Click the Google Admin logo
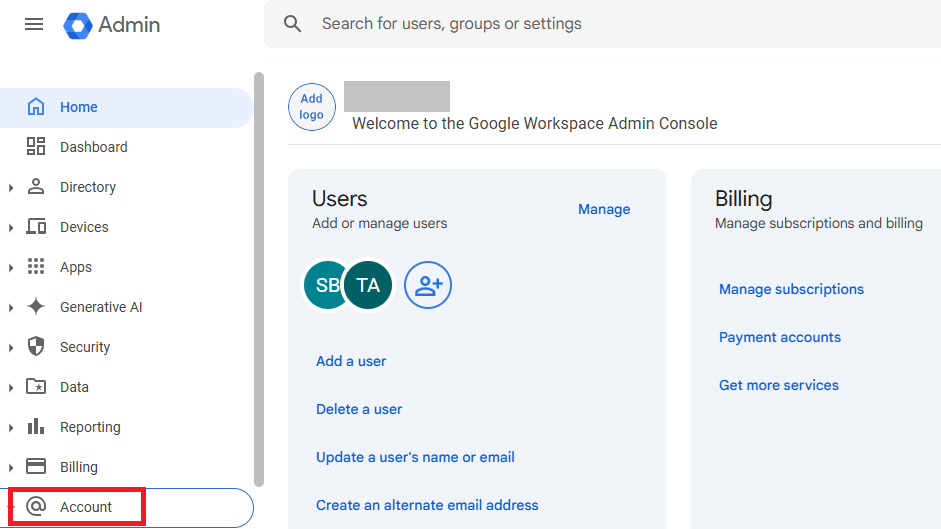 (112, 25)
